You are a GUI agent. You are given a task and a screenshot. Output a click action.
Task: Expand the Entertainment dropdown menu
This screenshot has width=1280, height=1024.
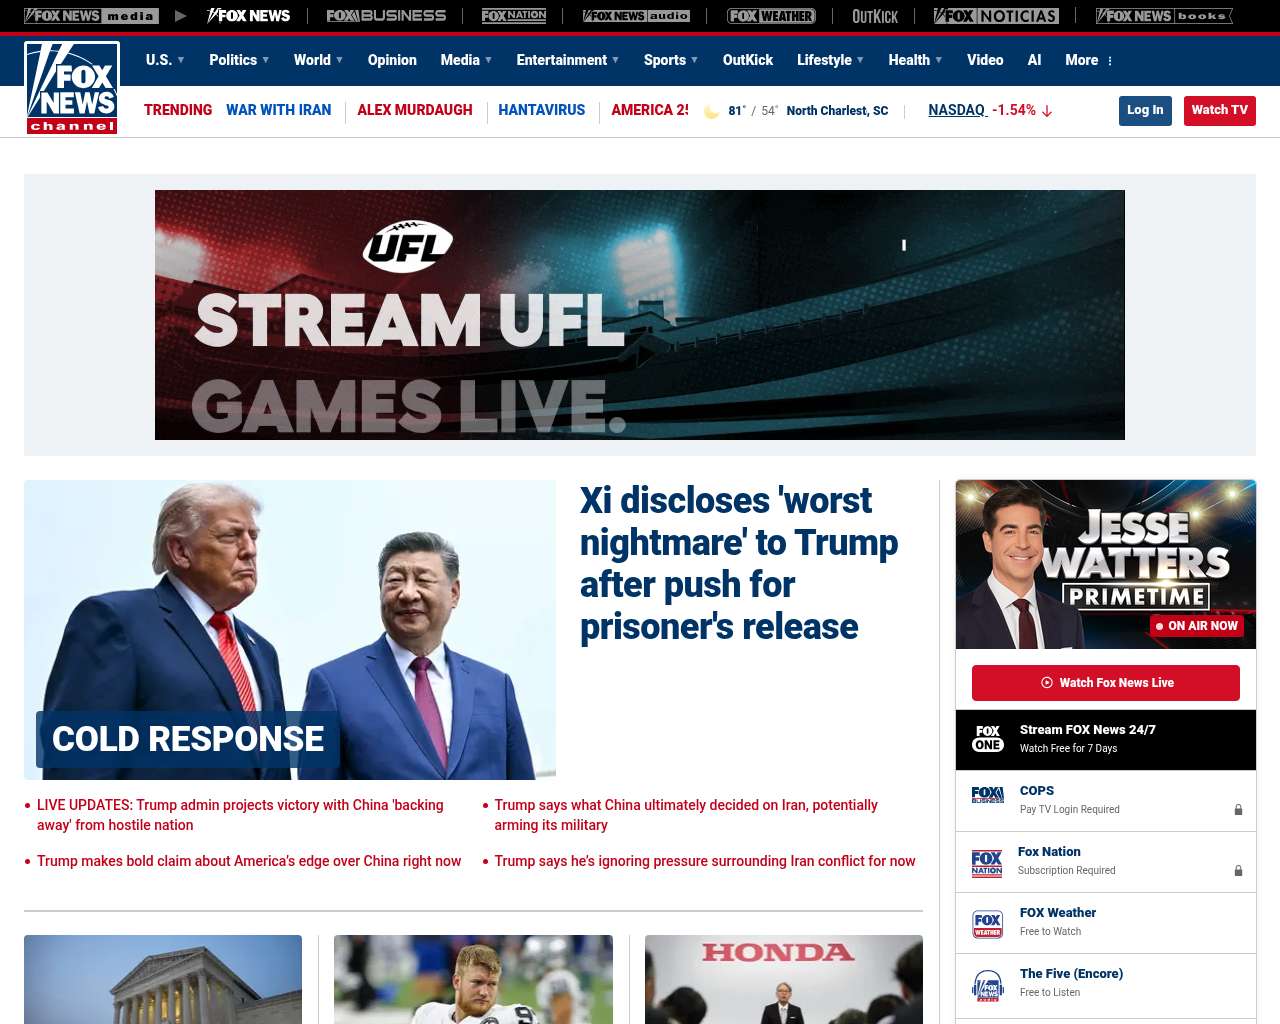[x=567, y=60]
